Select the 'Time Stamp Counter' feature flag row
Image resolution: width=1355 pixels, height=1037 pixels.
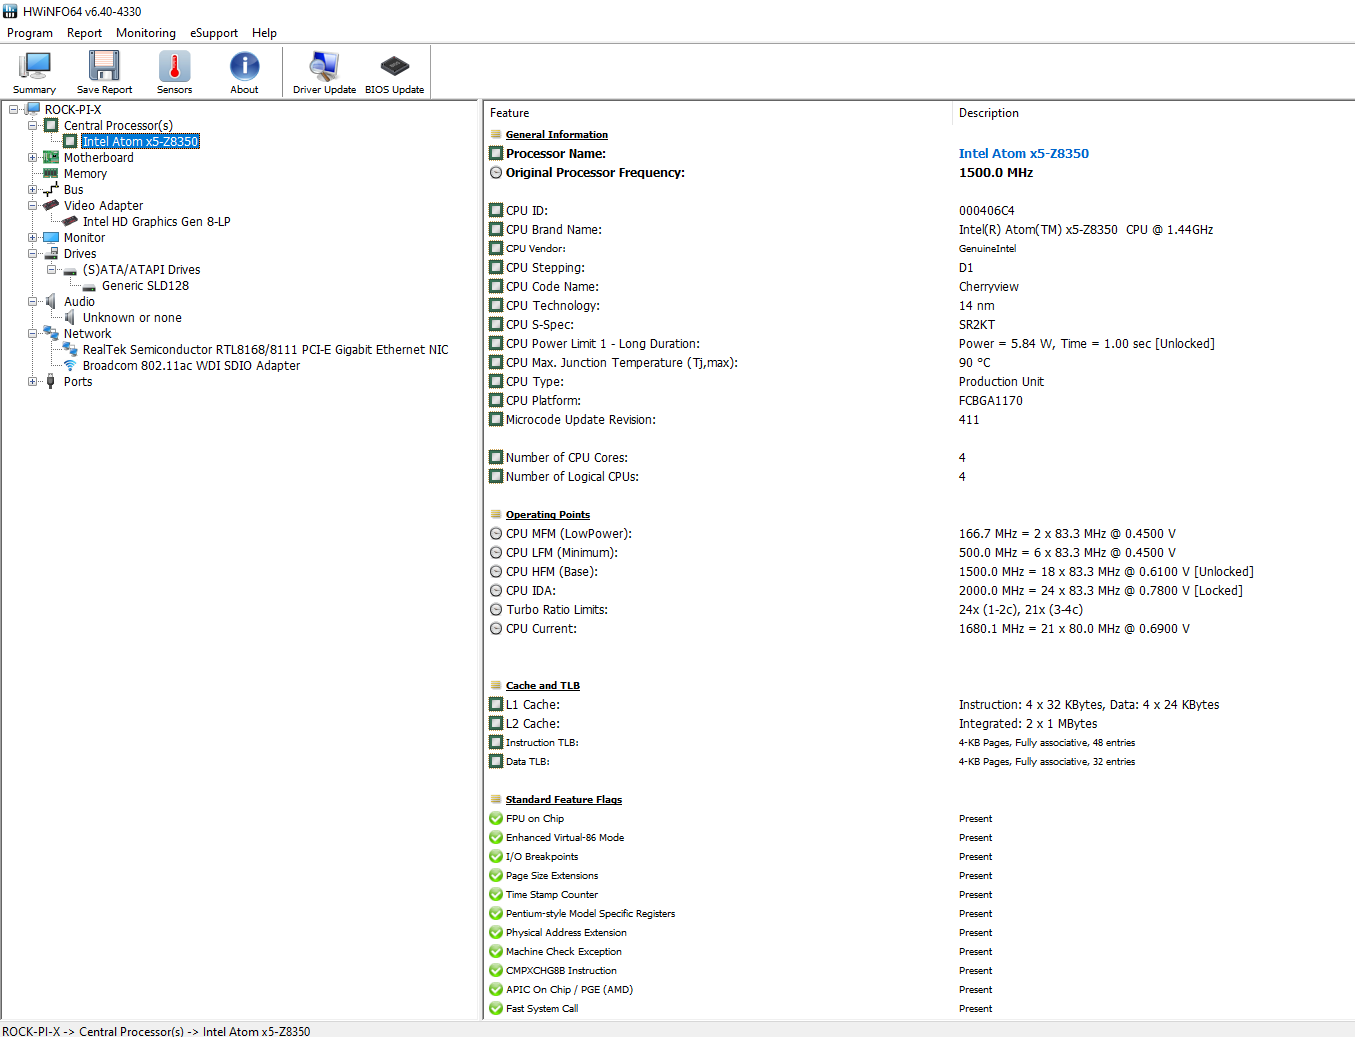918,894
